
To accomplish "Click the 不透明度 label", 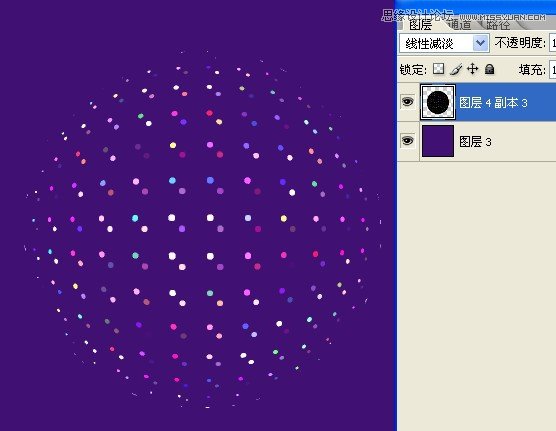I will click(x=520, y=43).
